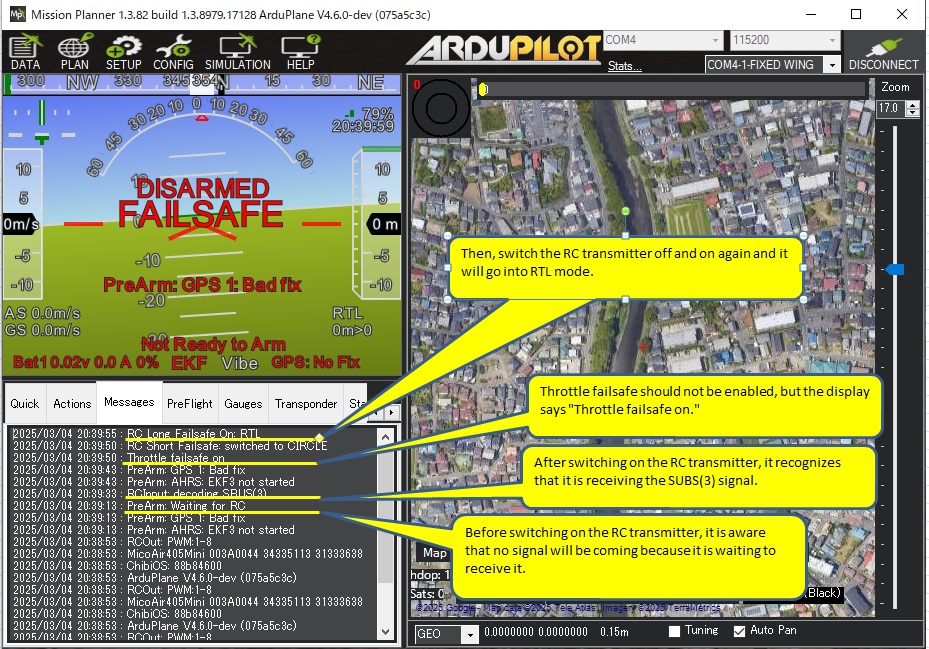Click the map zoom value stepper down arrow

(x=913, y=113)
